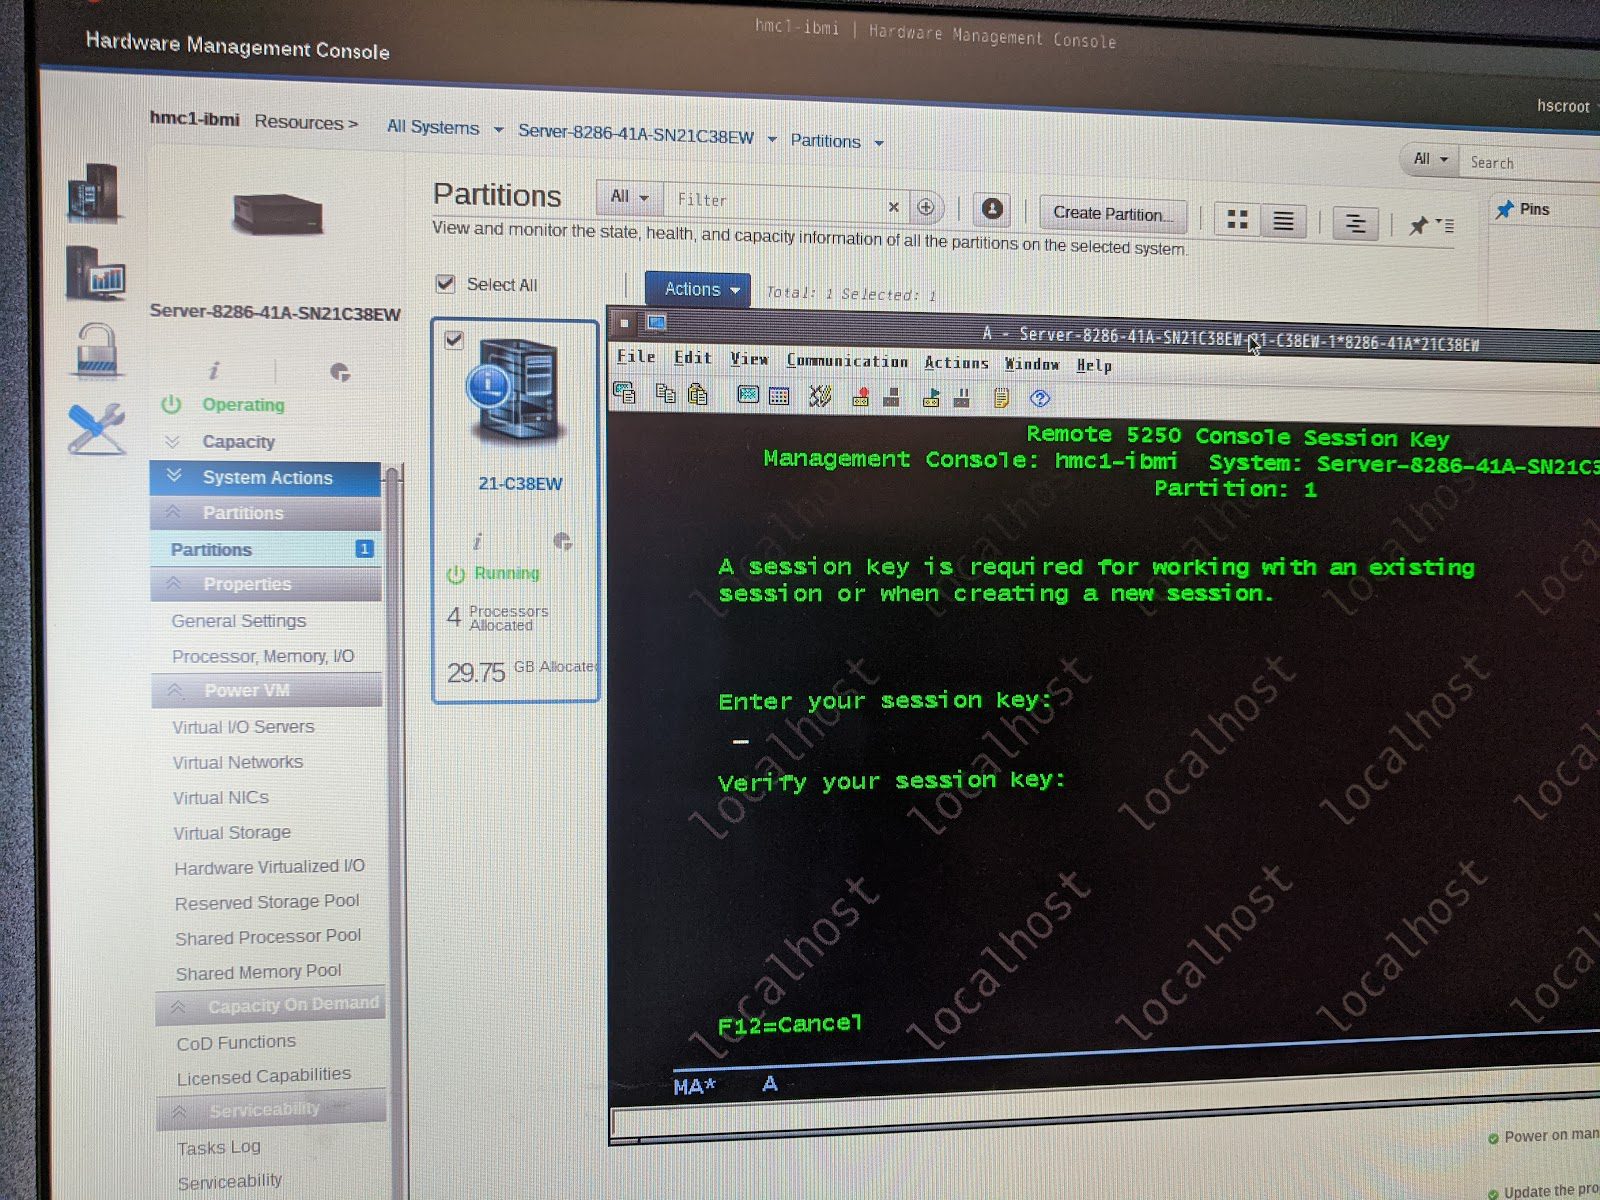This screenshot has height=1200, width=1600.
Task: Switch to grid view in the Partitions toolbar
Action: [1236, 220]
